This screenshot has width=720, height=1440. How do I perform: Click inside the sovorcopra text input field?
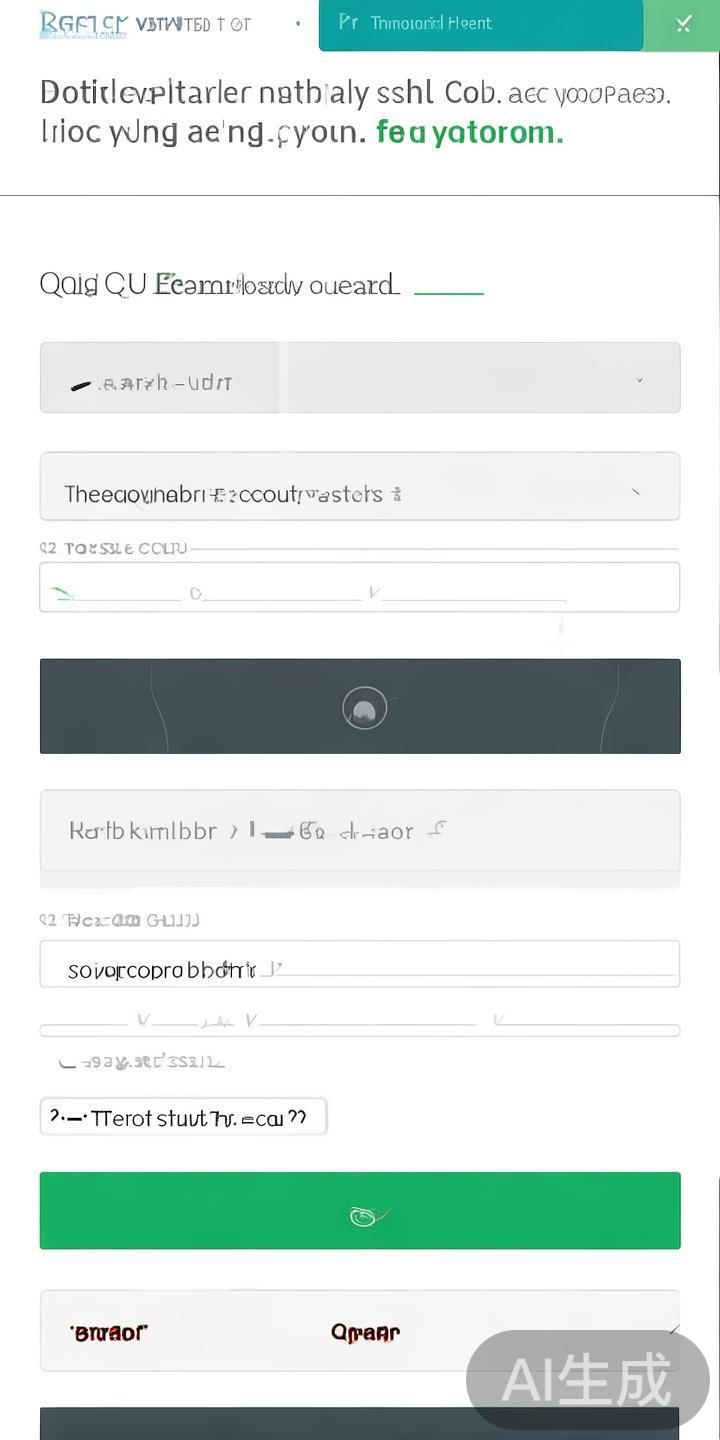coord(360,963)
